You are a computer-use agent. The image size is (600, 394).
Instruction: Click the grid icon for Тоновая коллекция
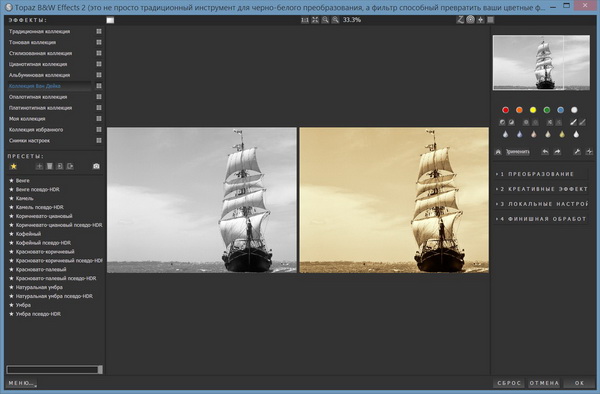click(99, 42)
